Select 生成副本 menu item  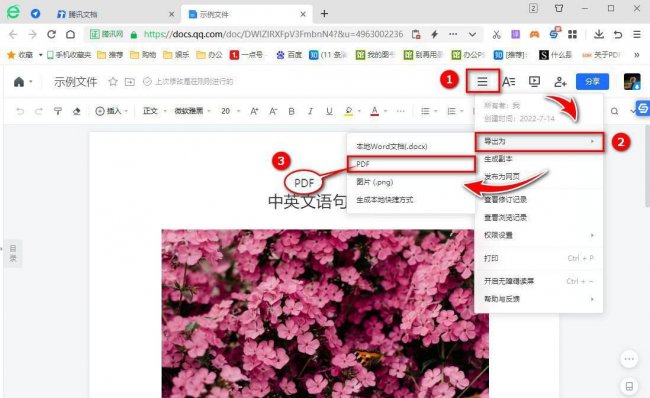point(539,159)
